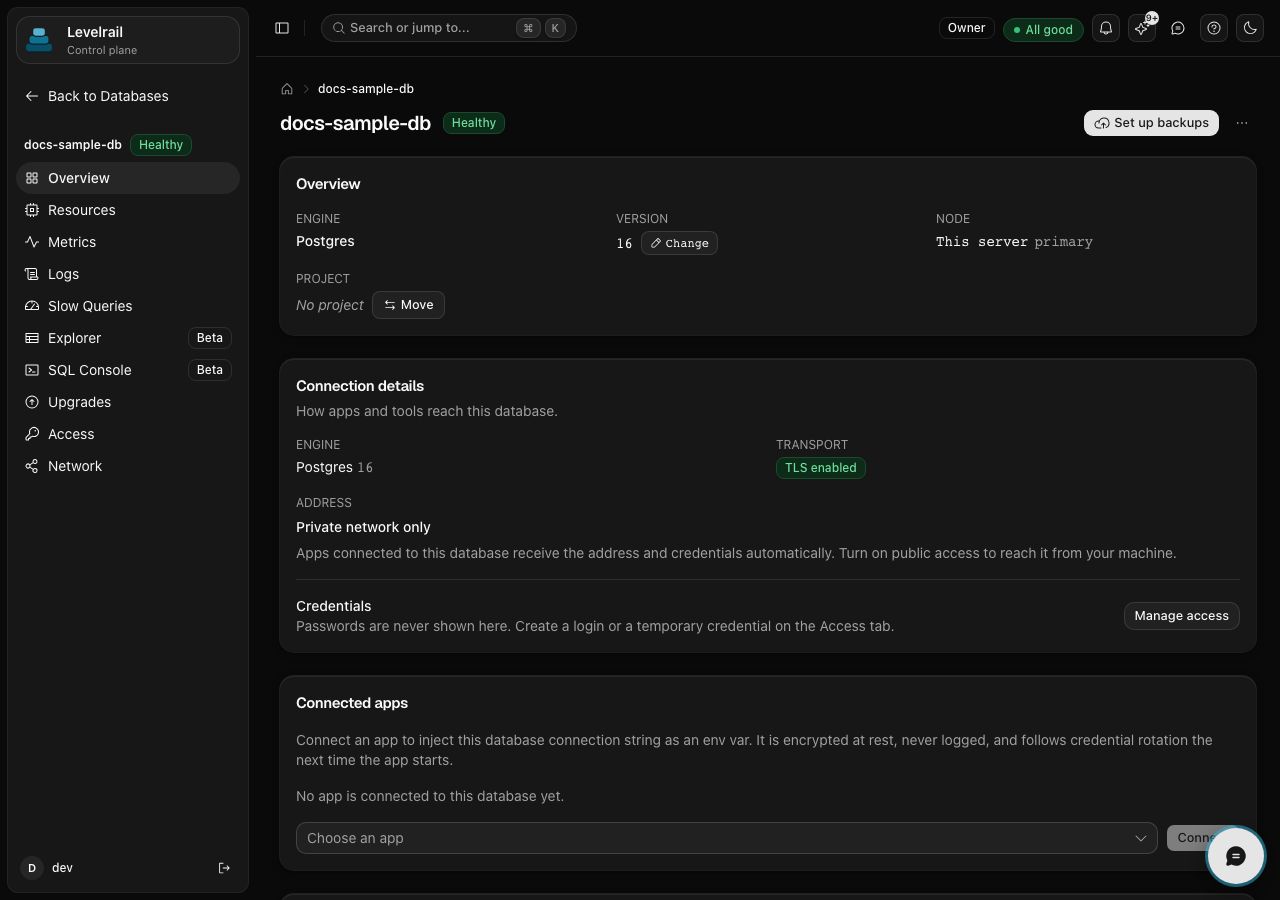Open the feedback chat bubble icon in the header
1280x900 pixels.
pos(1178,28)
